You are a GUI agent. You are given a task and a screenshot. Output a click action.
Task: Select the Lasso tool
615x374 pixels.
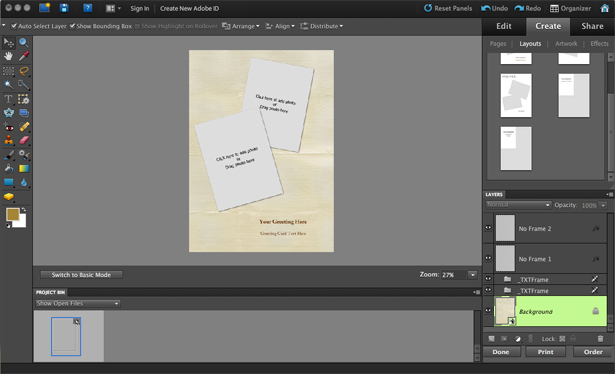click(x=24, y=71)
